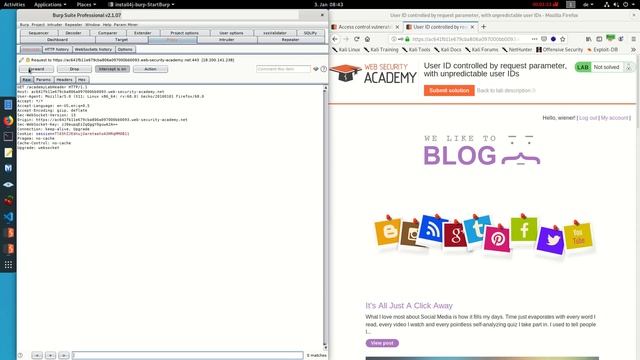Open the Firefox icon in the dock
640x360 pixels.
(x=8, y=120)
